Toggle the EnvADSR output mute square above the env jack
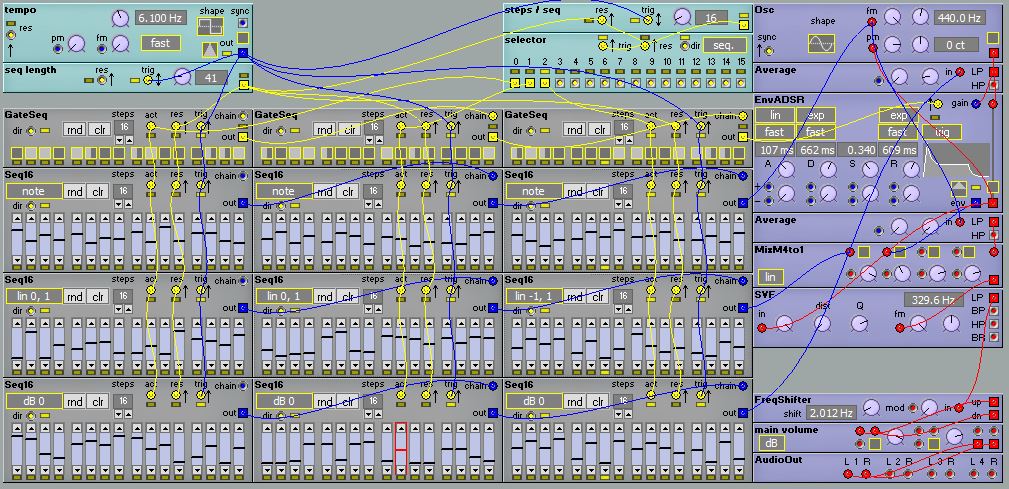The image size is (1009, 489). 993,187
